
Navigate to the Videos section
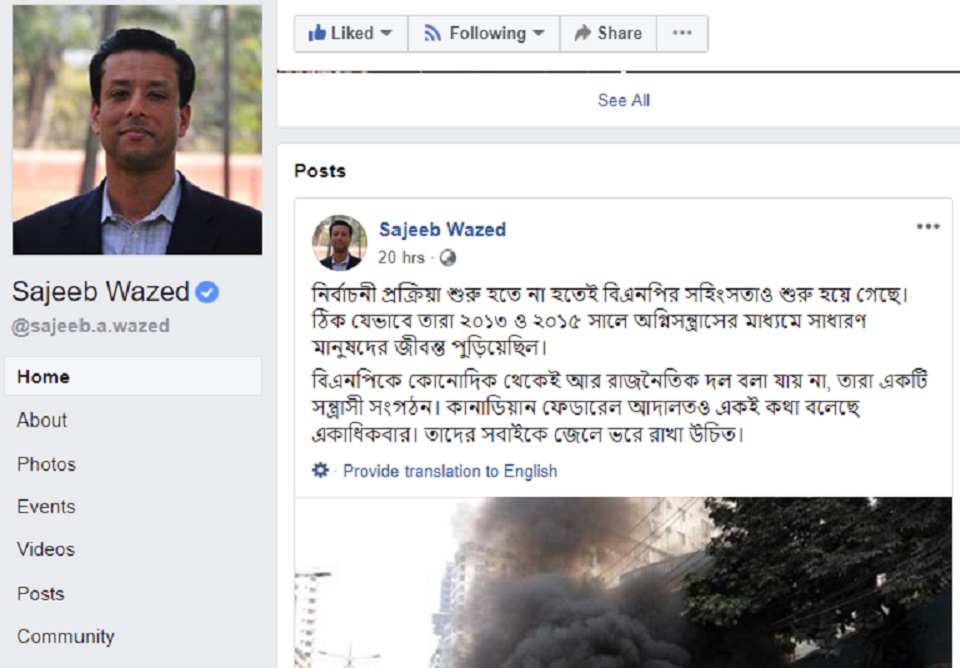(x=44, y=549)
